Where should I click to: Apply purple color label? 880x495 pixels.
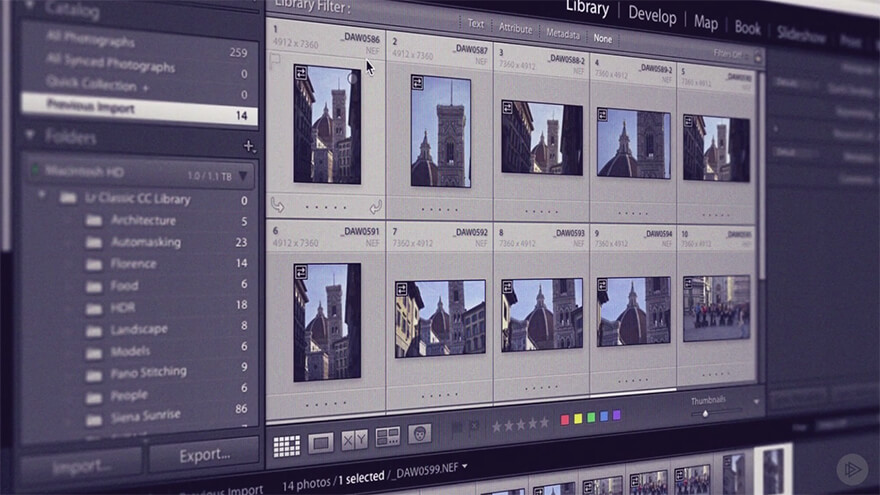[616, 415]
